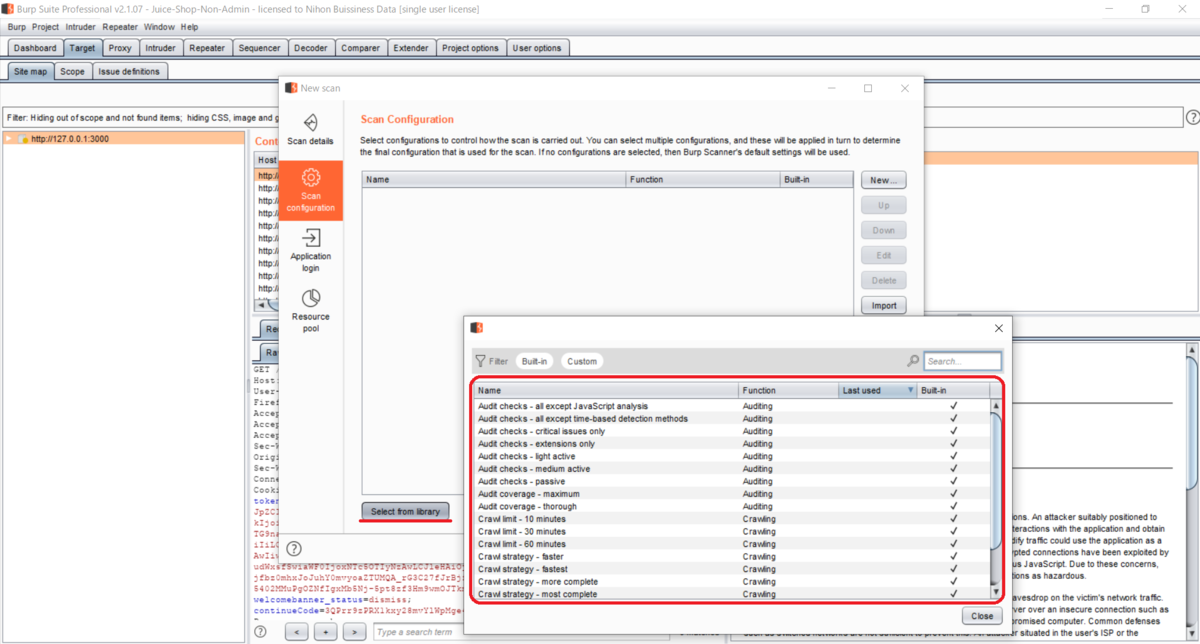Click the New... configuration button
Viewport: 1200px width, 644px height.
tap(883, 180)
